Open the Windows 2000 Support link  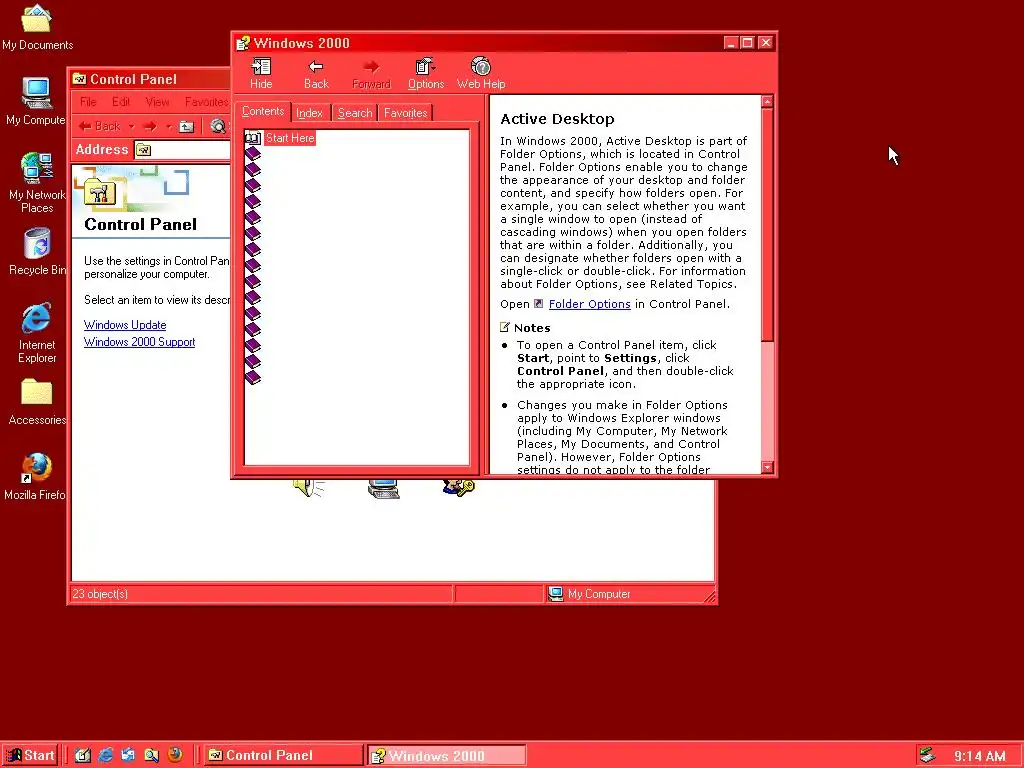(x=139, y=342)
